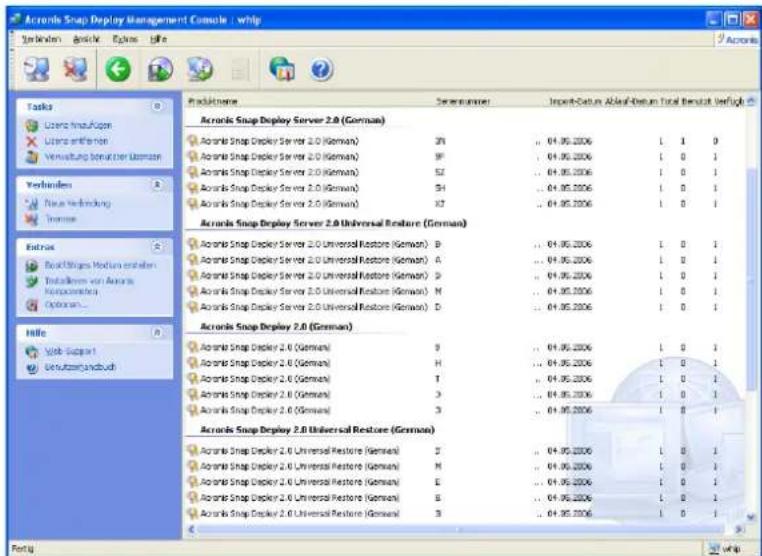Open Web-Support link in Hilfe panel
Screen dimensions: 762x556
tap(70, 351)
